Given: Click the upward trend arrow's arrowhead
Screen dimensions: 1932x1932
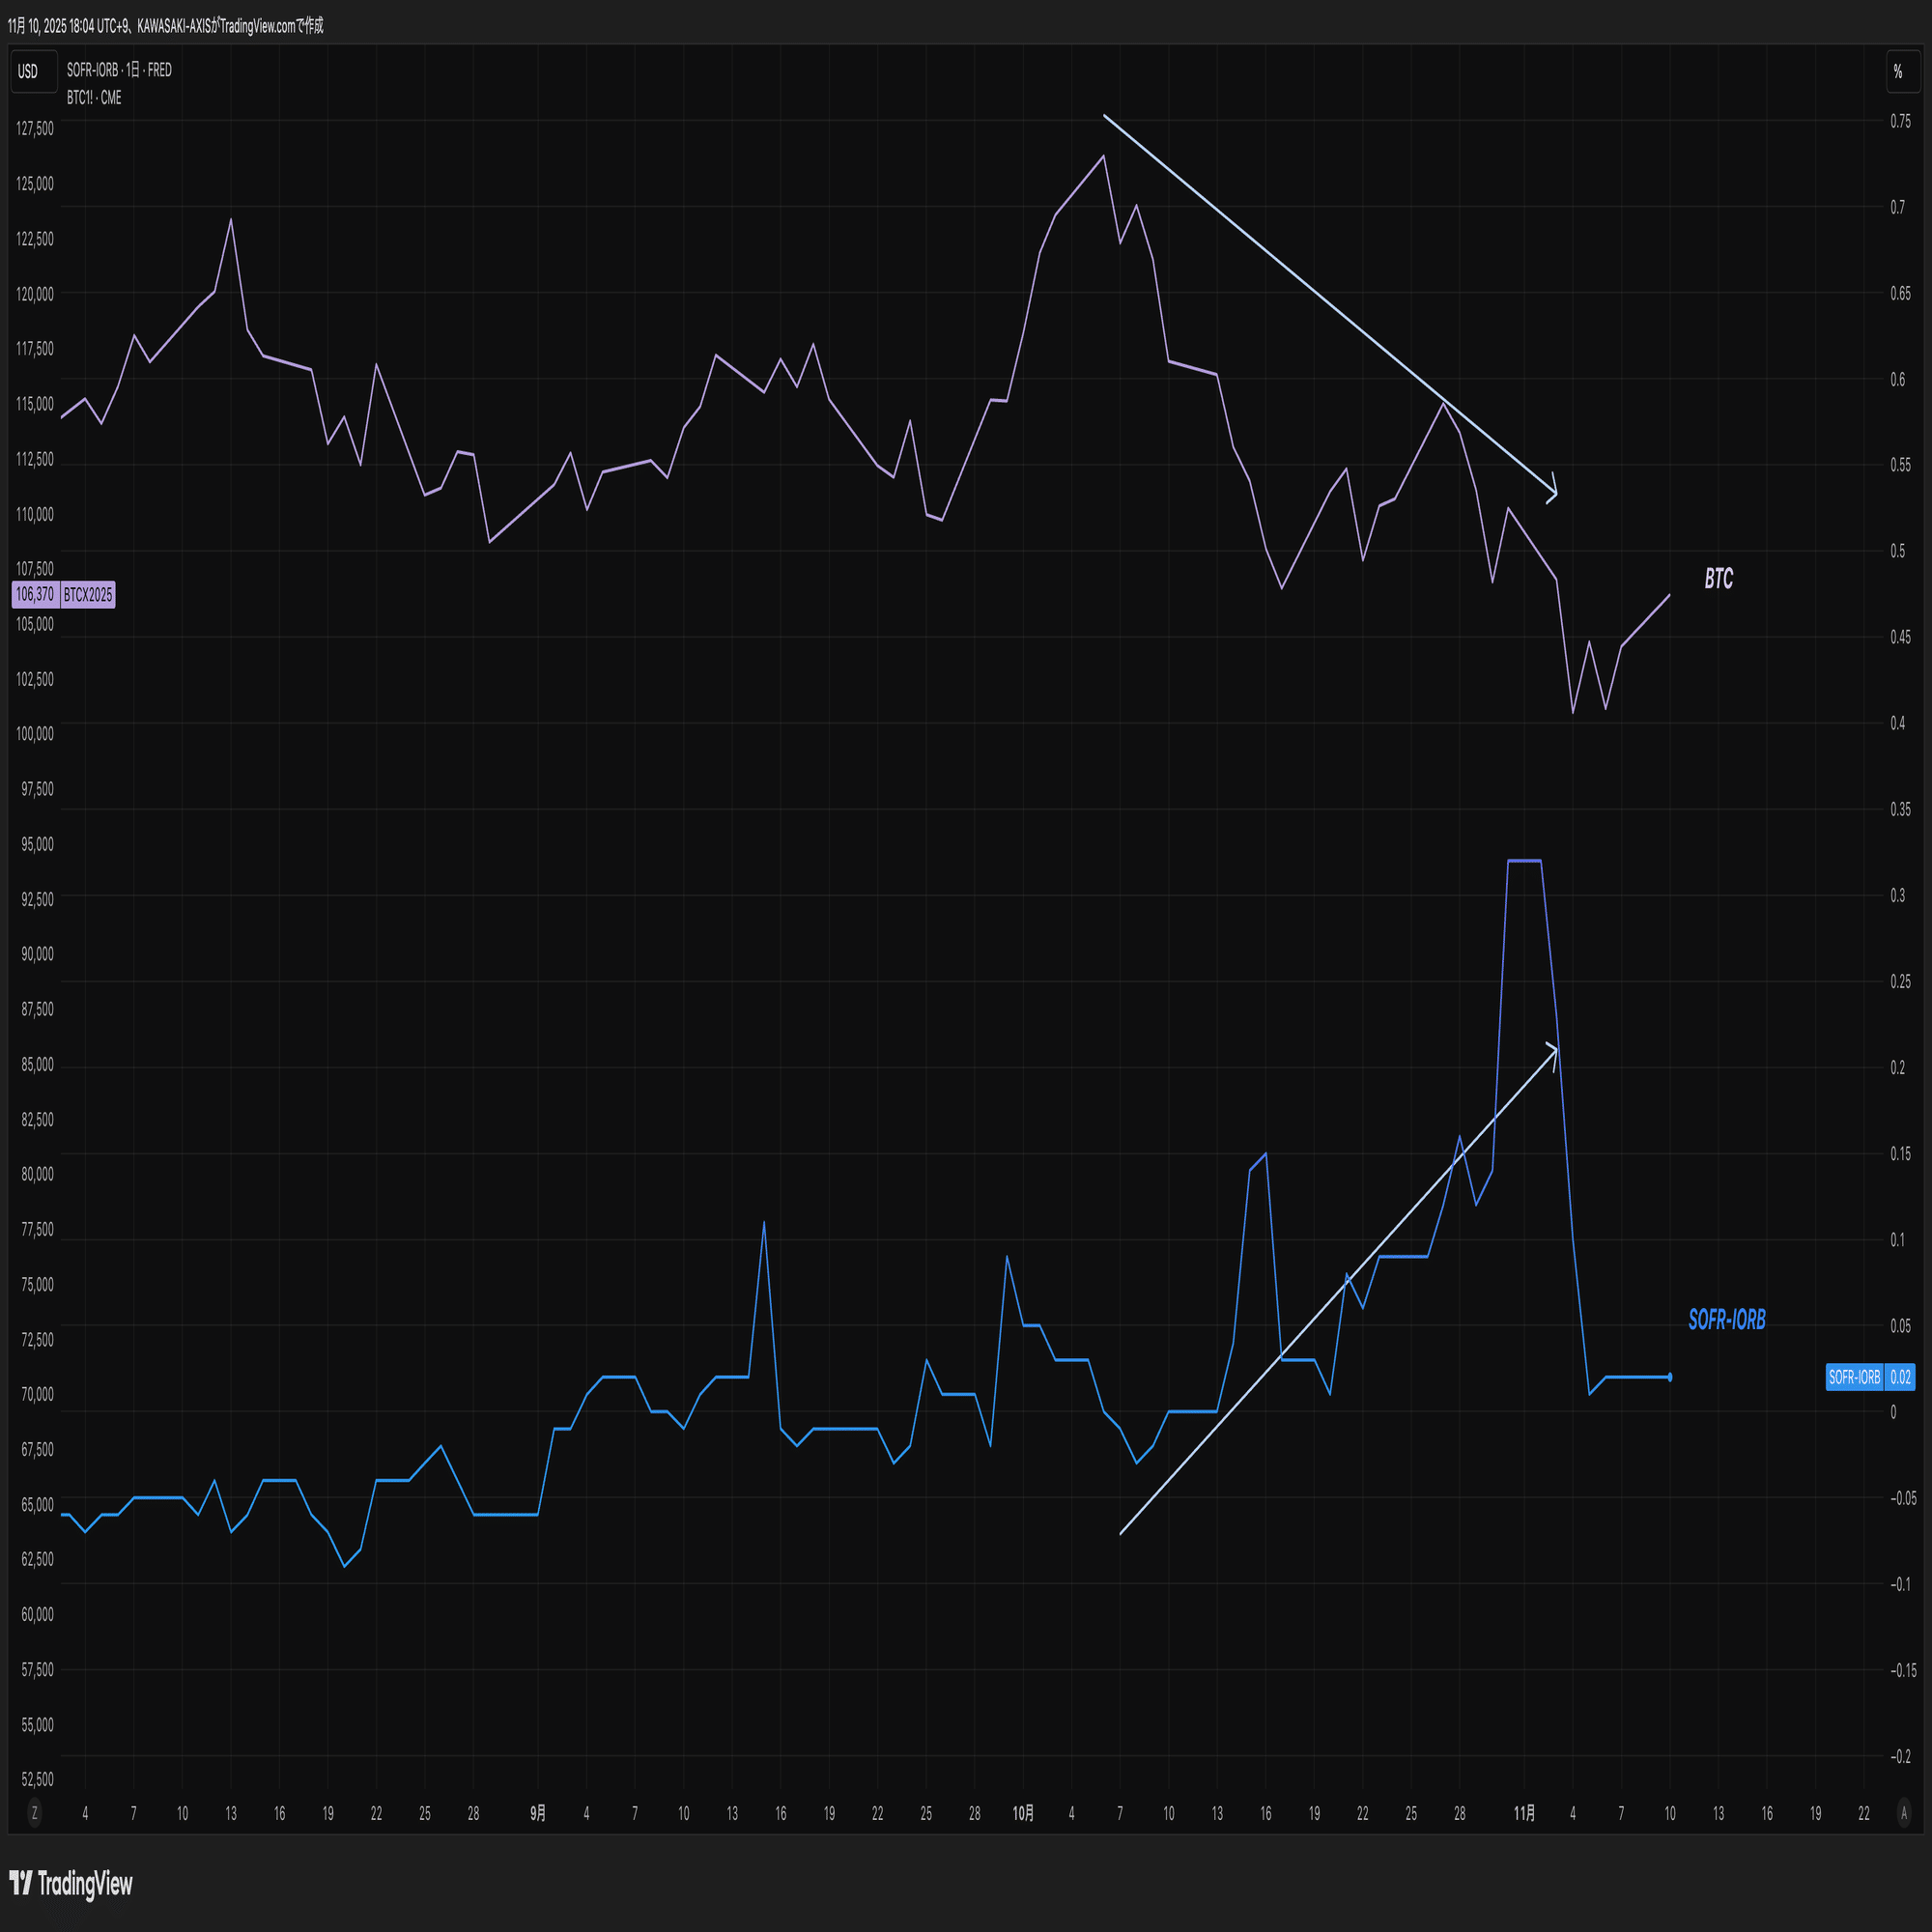Looking at the screenshot, I should click(1555, 1049).
